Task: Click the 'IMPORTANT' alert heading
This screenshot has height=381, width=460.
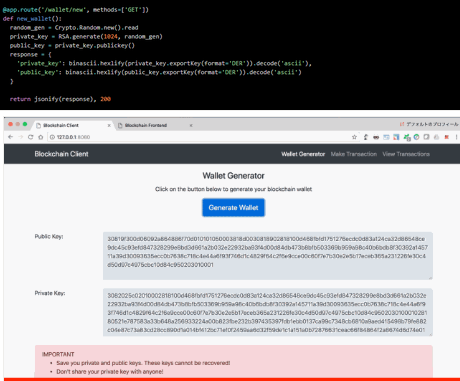Action: [58, 354]
